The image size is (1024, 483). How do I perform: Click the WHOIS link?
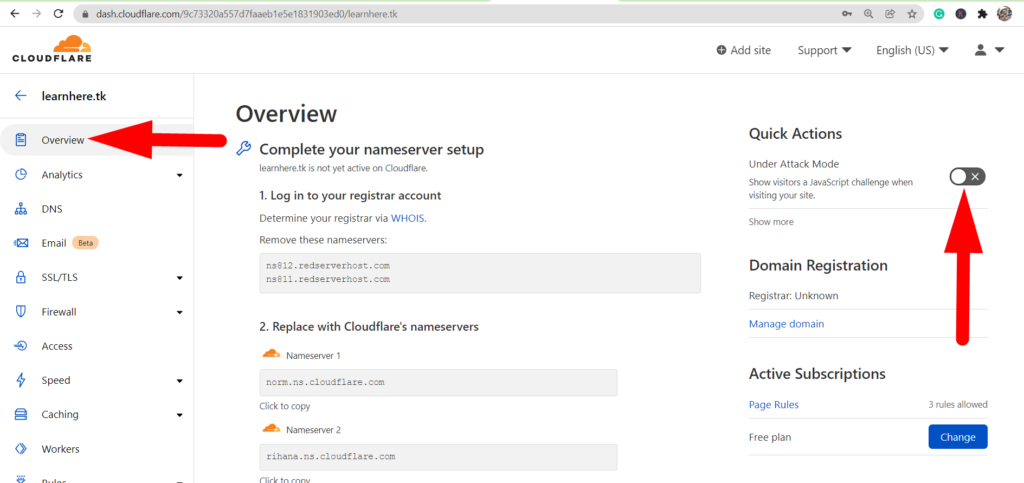pos(408,219)
